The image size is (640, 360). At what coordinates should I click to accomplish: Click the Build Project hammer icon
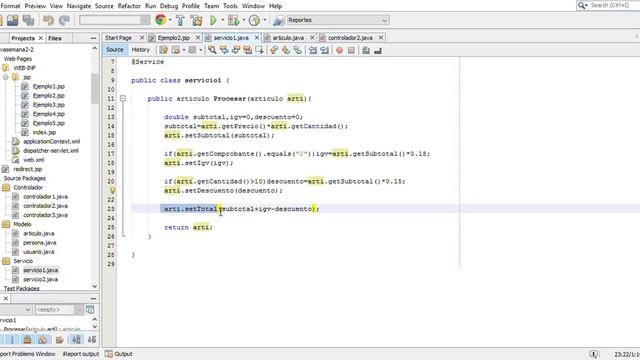click(x=180, y=20)
